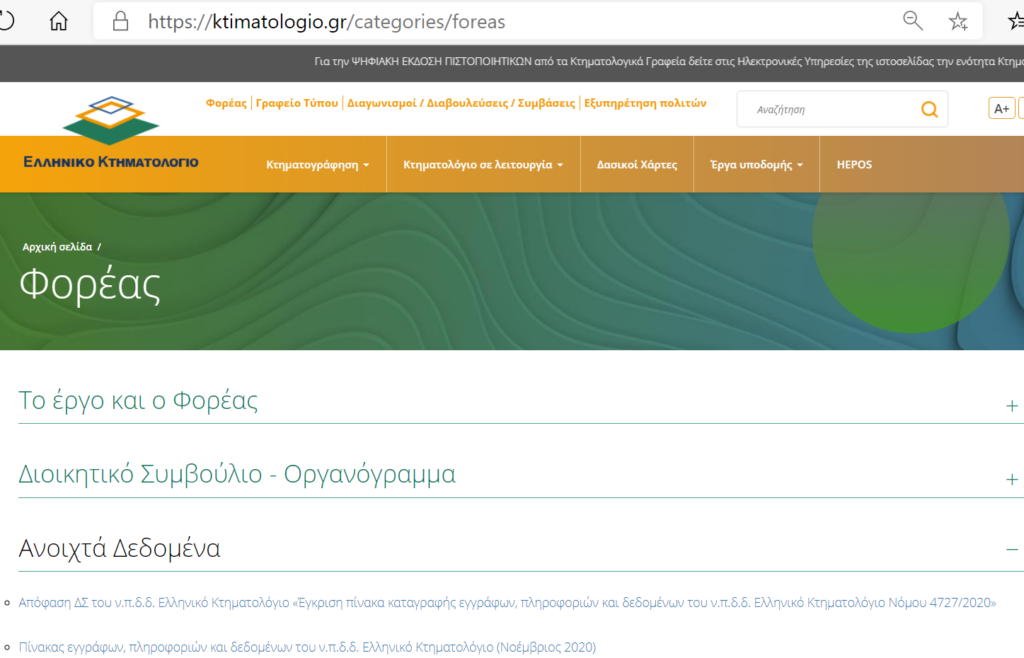Go to browser home page icon
The image size is (1024, 658).
coord(59,22)
